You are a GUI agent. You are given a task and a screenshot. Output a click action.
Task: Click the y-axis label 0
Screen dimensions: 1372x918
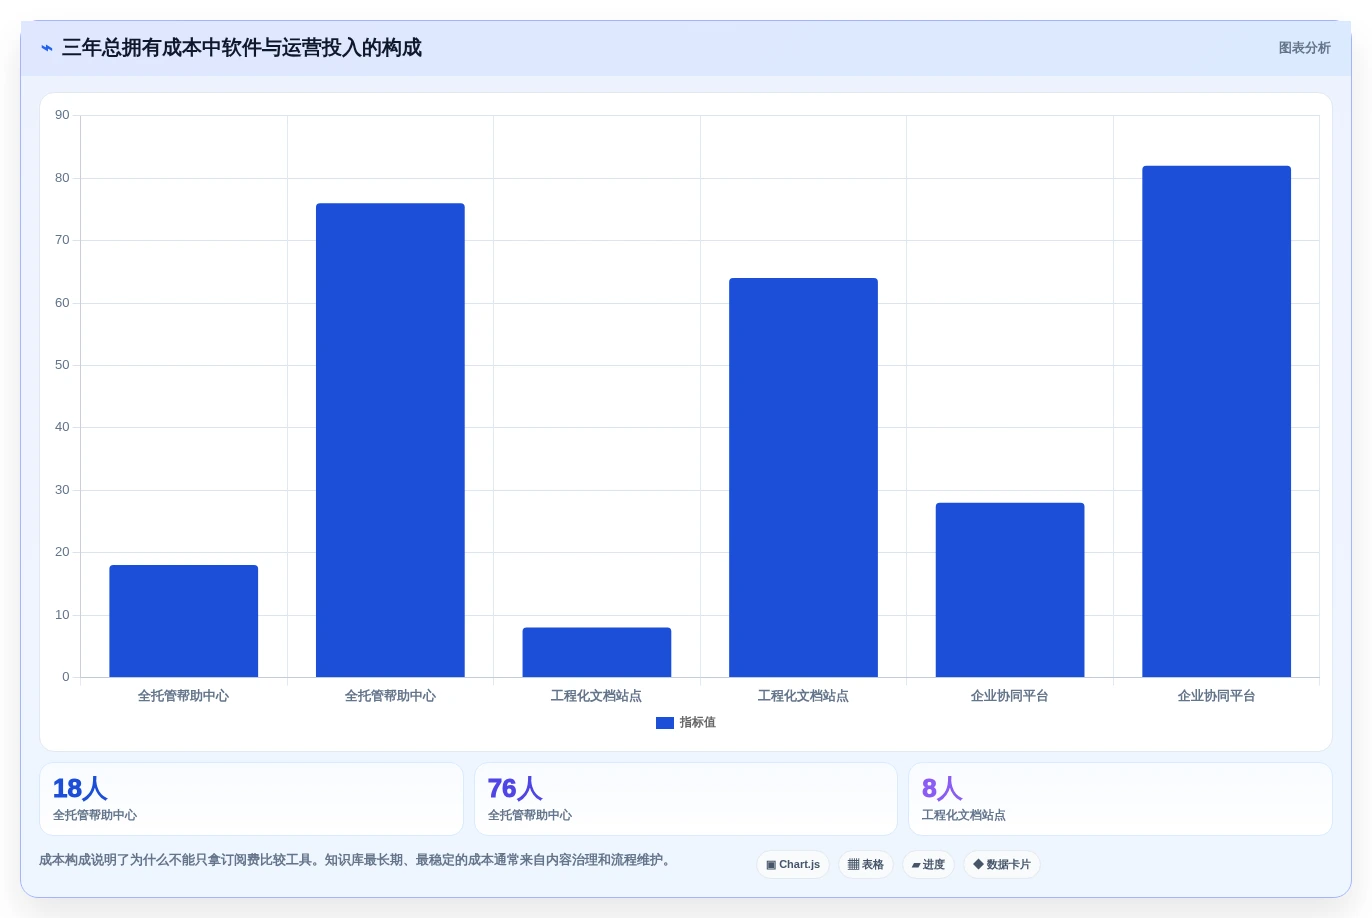66,677
